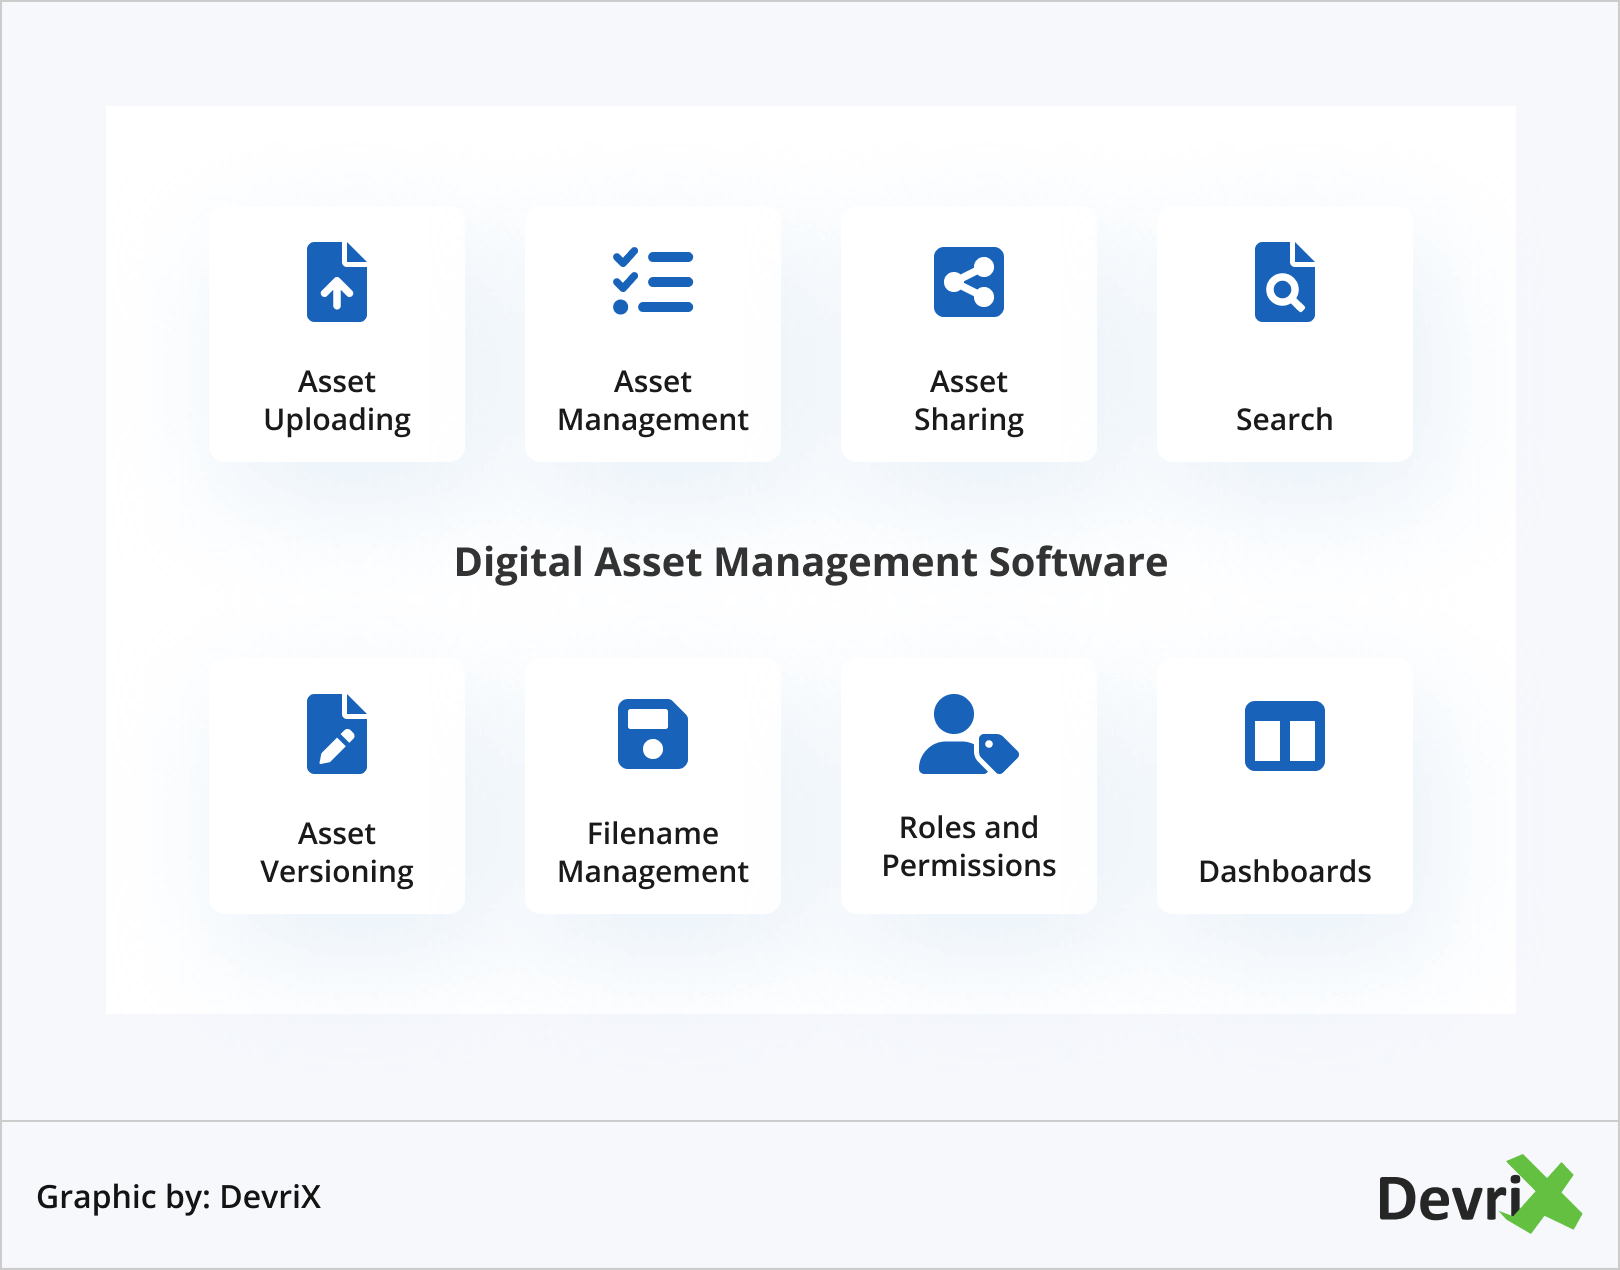This screenshot has width=1620, height=1270.
Task: Select the Asset Management checklist icon
Action: tap(653, 282)
